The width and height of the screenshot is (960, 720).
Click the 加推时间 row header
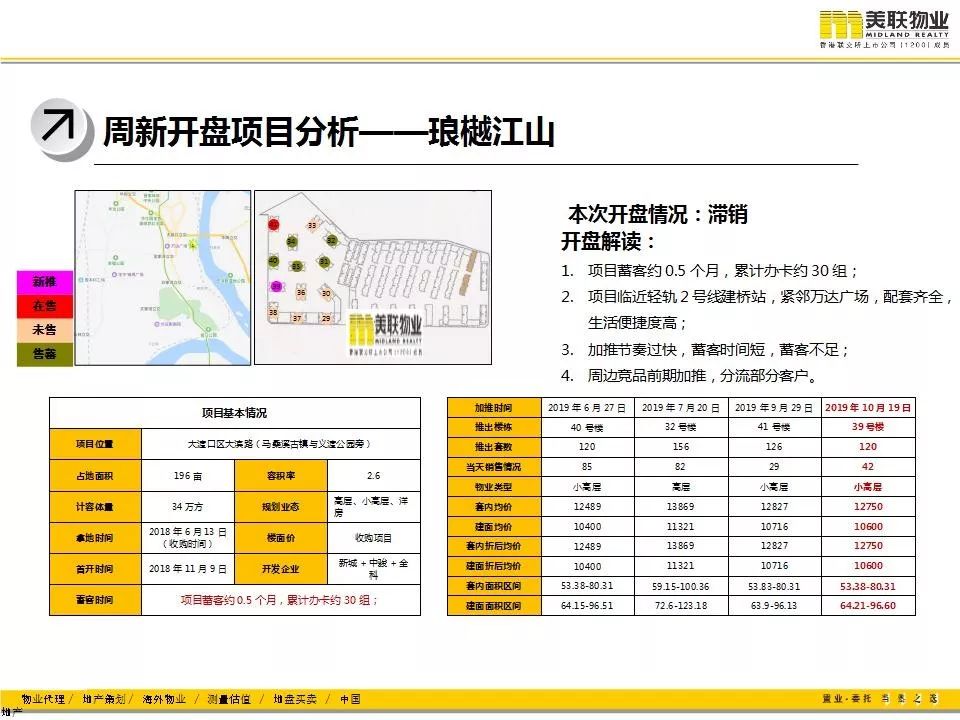point(494,407)
